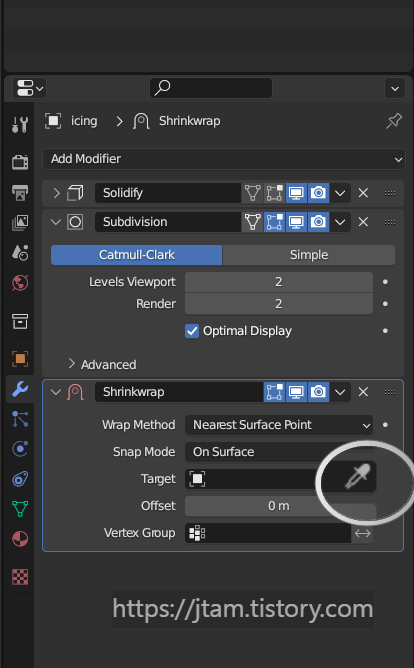Image resolution: width=414 pixels, height=668 pixels.
Task: Click the Solidify modifier name field
Action: click(x=168, y=193)
